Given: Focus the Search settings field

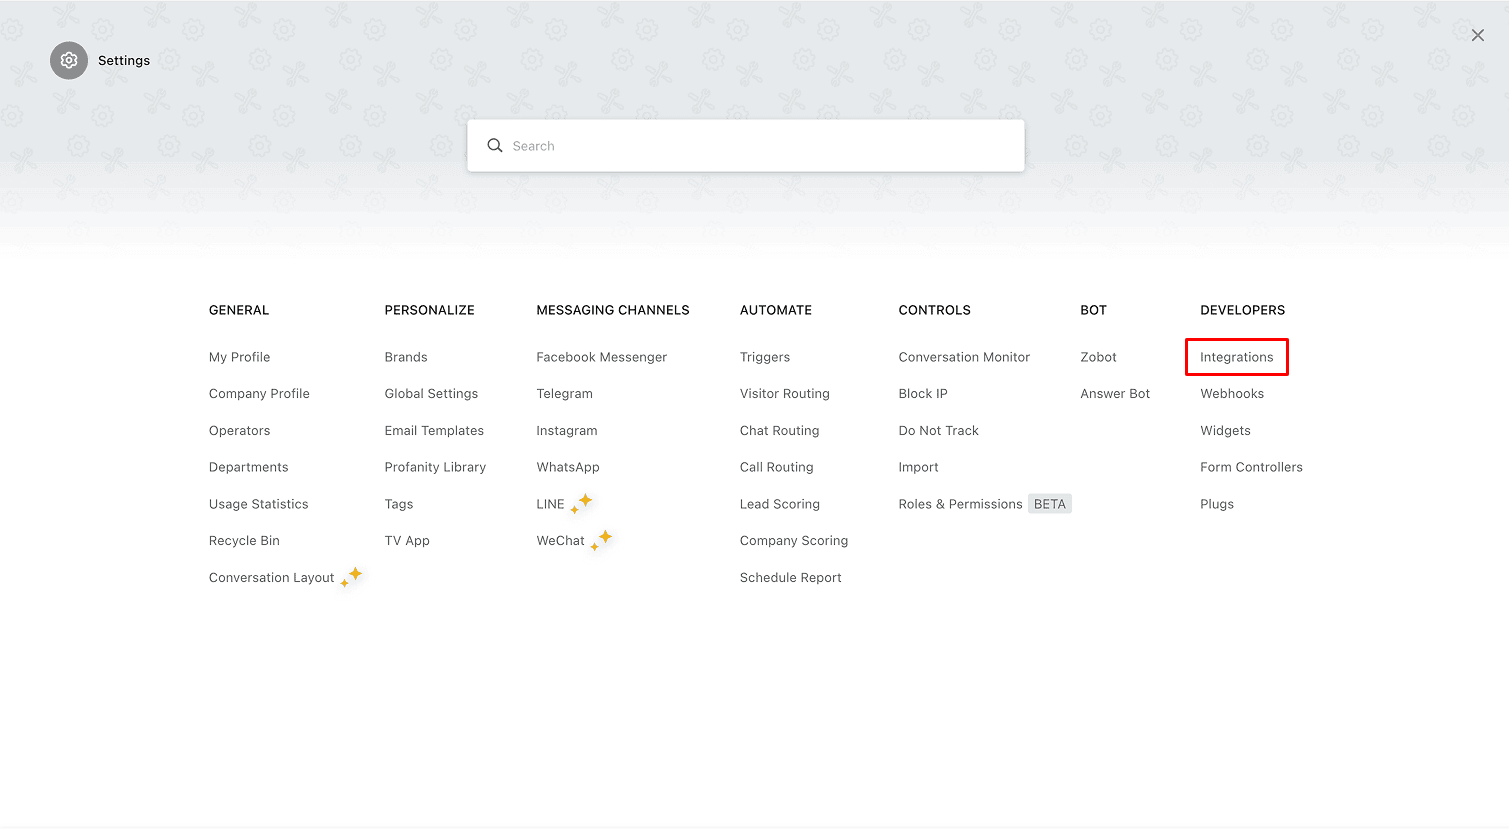Looking at the screenshot, I should 746,146.
